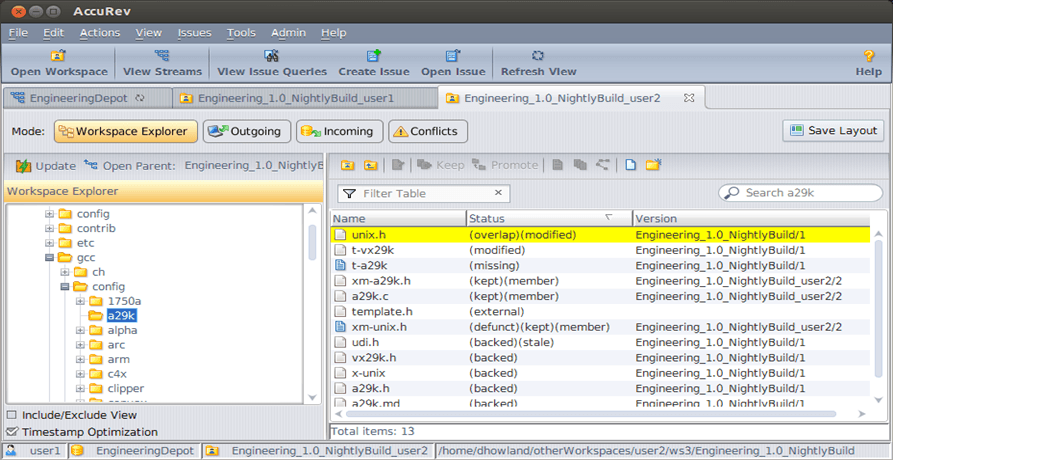Screen dimensions: 1050x460
Task: Click the Save Layout button
Action: 833,131
